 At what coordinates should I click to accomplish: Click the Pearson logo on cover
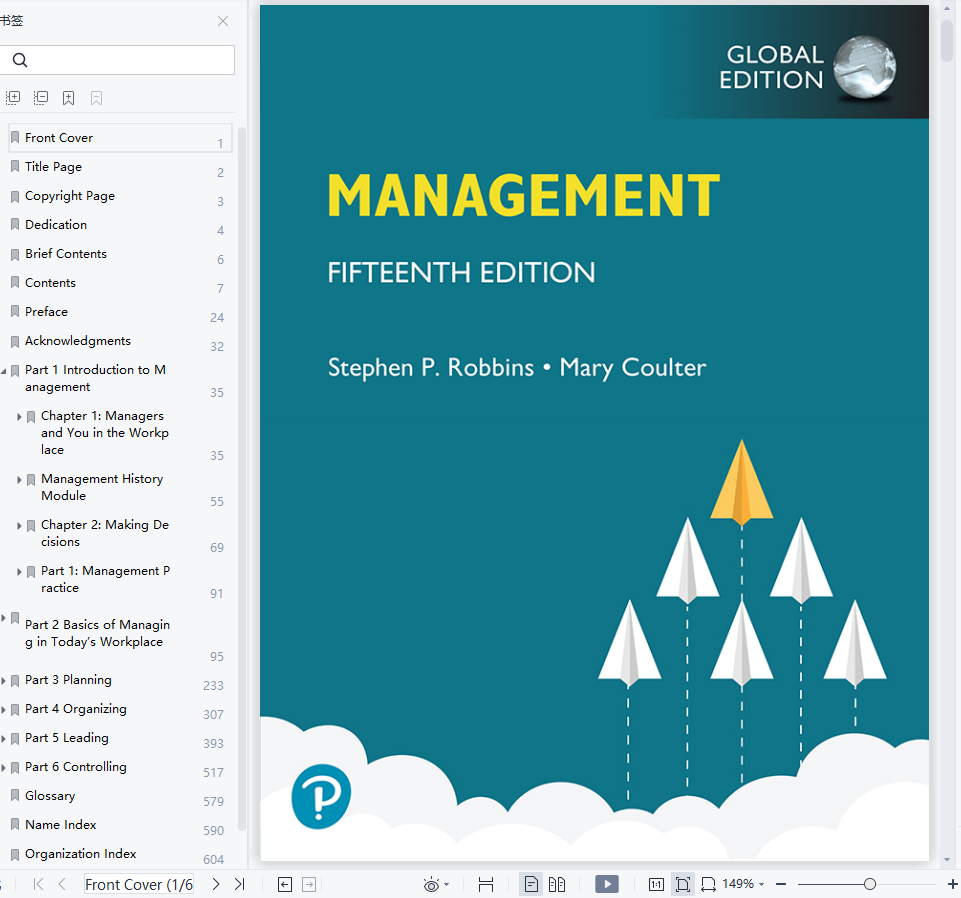(321, 796)
